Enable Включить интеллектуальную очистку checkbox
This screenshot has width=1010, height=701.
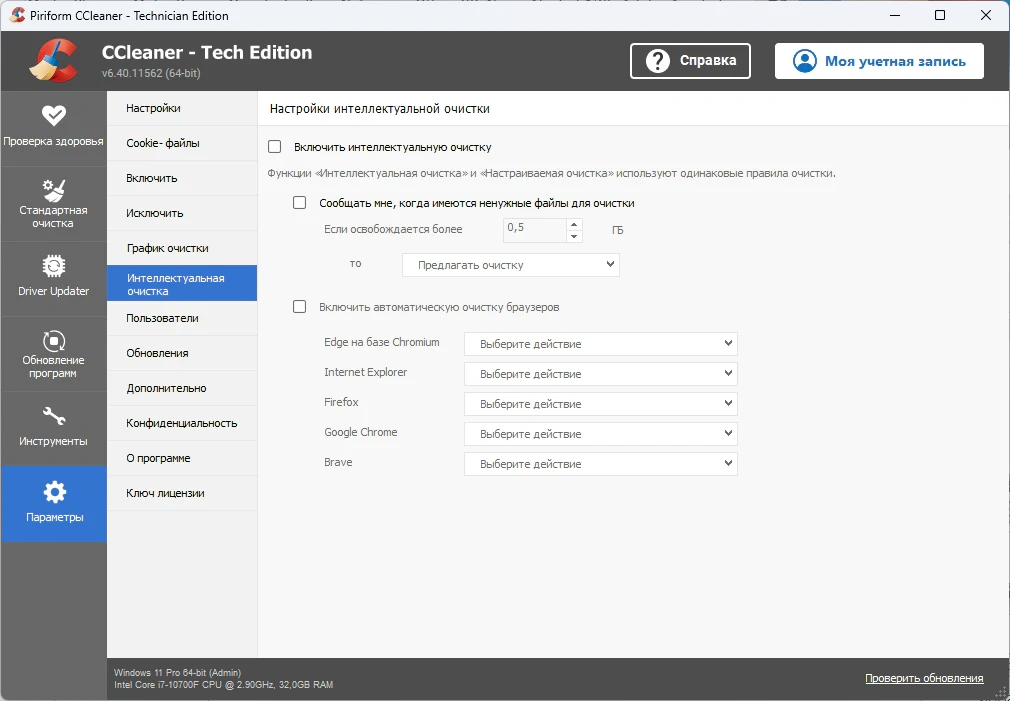[x=274, y=147]
